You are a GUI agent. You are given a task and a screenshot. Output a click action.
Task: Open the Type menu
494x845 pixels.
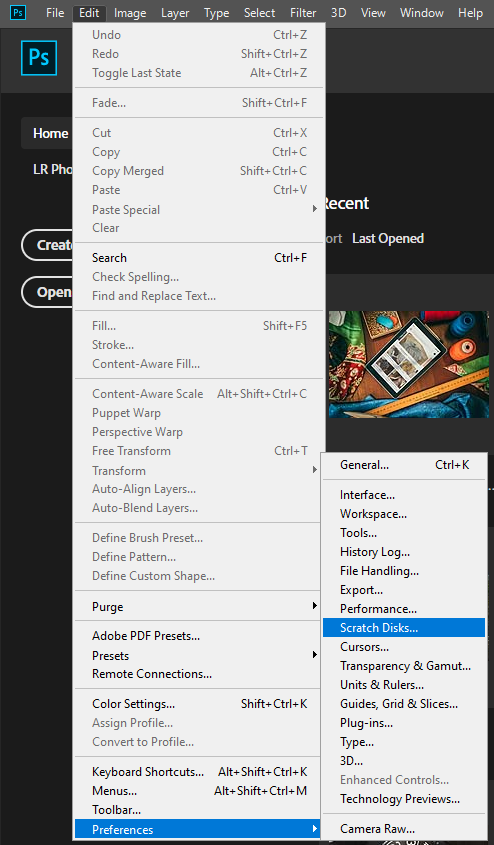point(217,13)
